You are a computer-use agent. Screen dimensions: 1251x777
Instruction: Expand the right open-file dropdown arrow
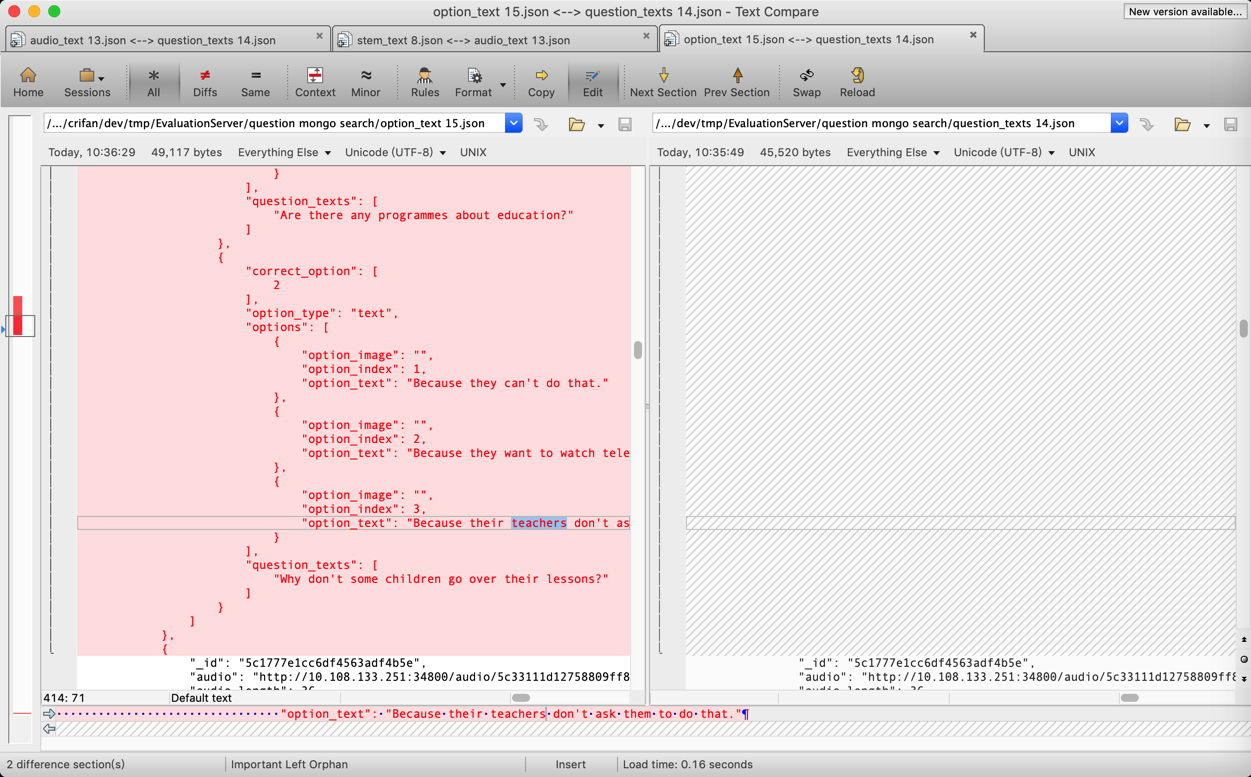(x=1207, y=126)
